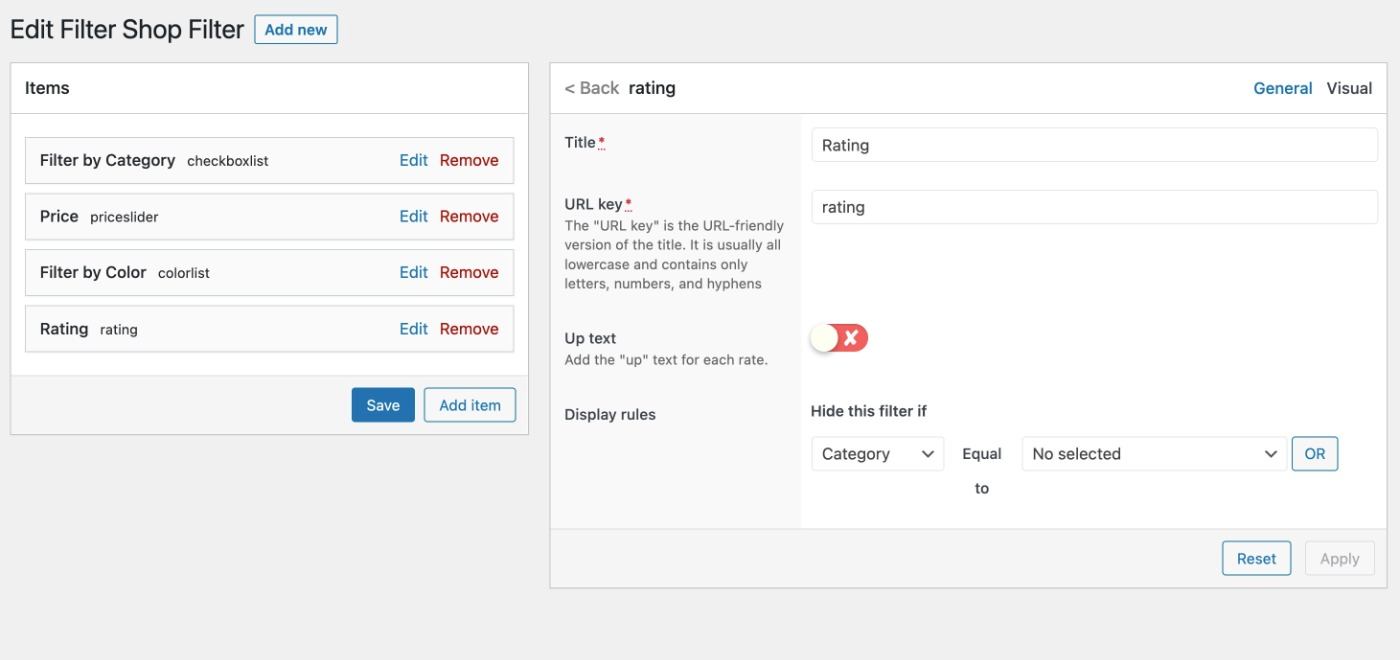Switch to the General tab
Image resolution: width=1400 pixels, height=660 pixels.
1282,88
